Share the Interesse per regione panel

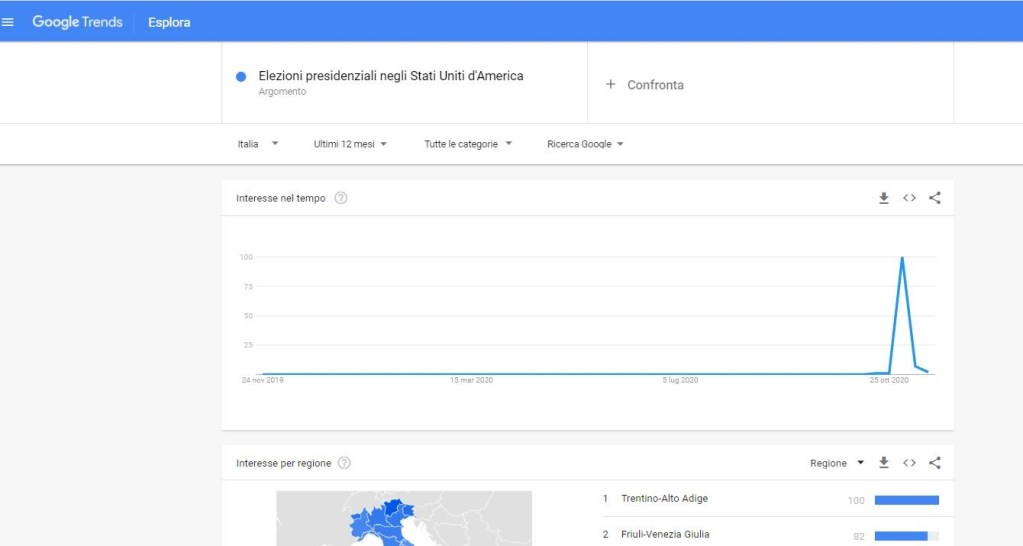coord(935,463)
